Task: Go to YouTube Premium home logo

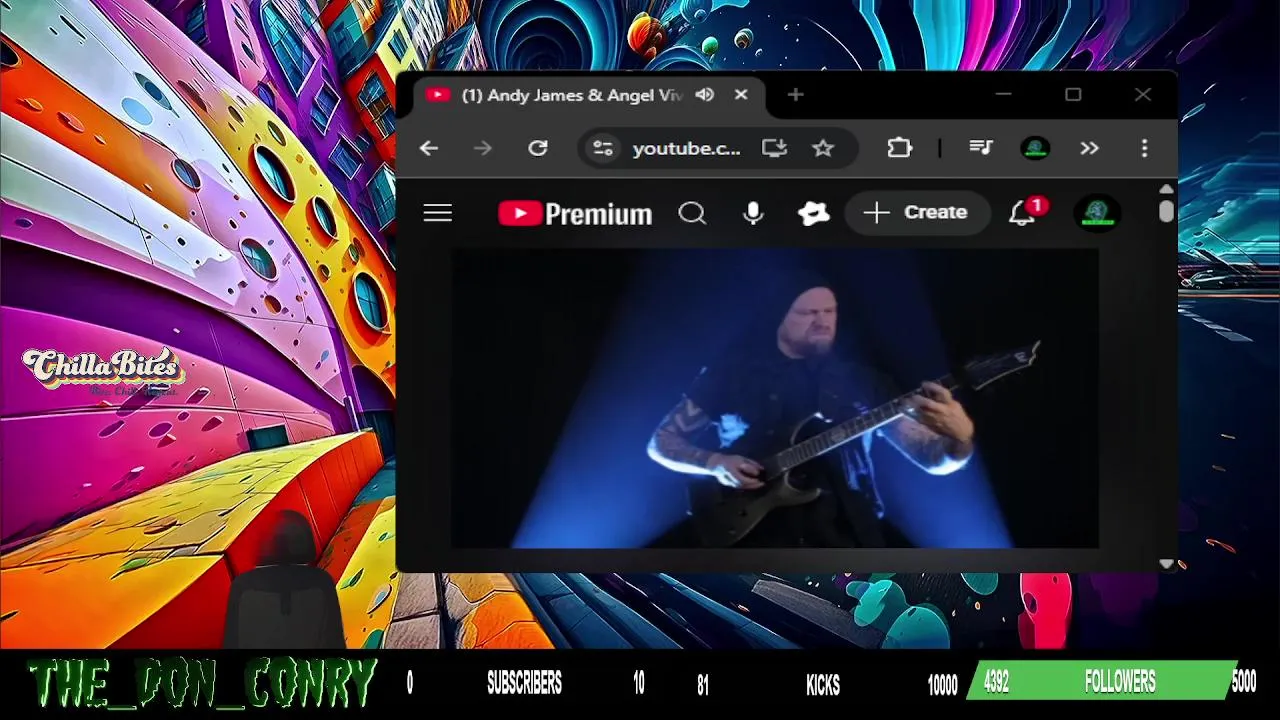Action: coord(575,214)
